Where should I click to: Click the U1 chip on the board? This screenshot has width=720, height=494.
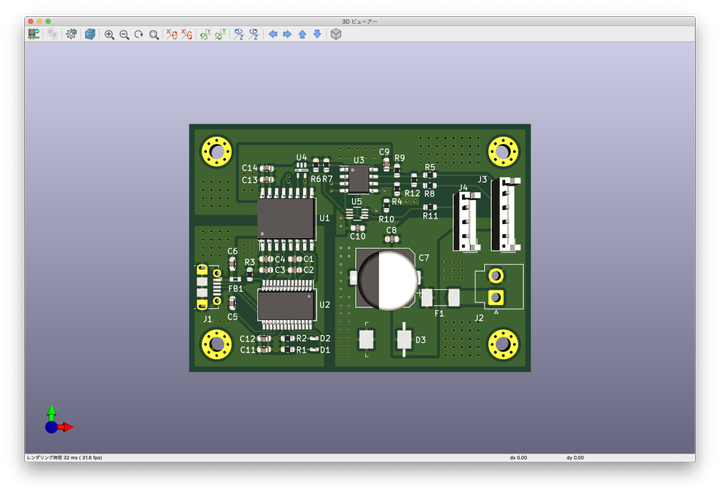click(x=286, y=217)
